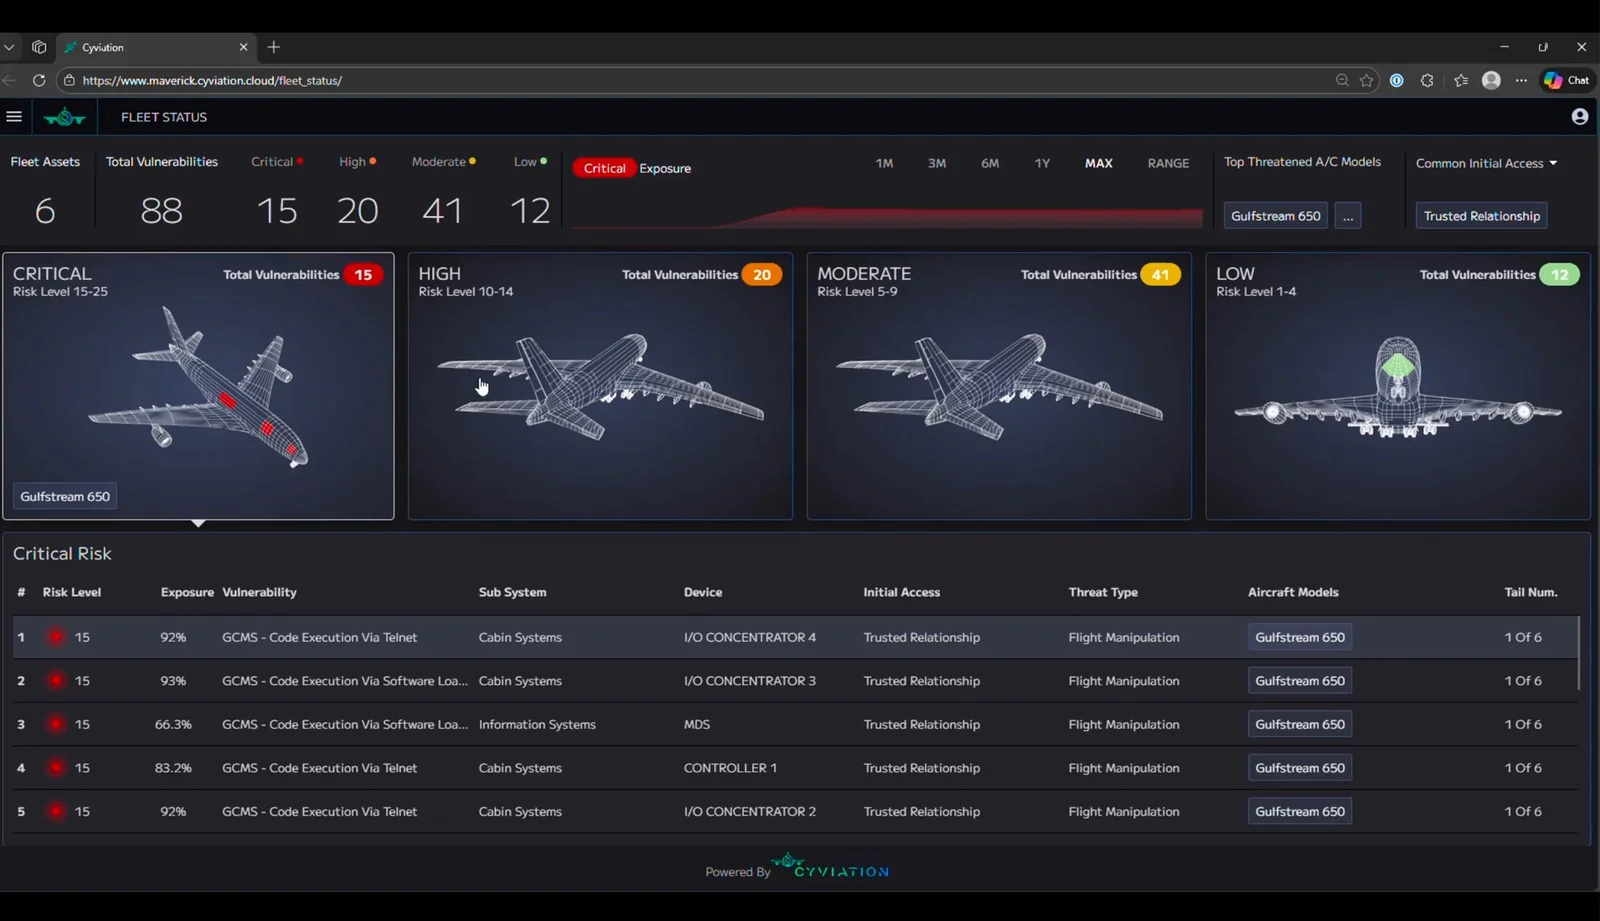Click the Information Systems sub system cell
Image resolution: width=1600 pixels, height=921 pixels.
(x=537, y=724)
